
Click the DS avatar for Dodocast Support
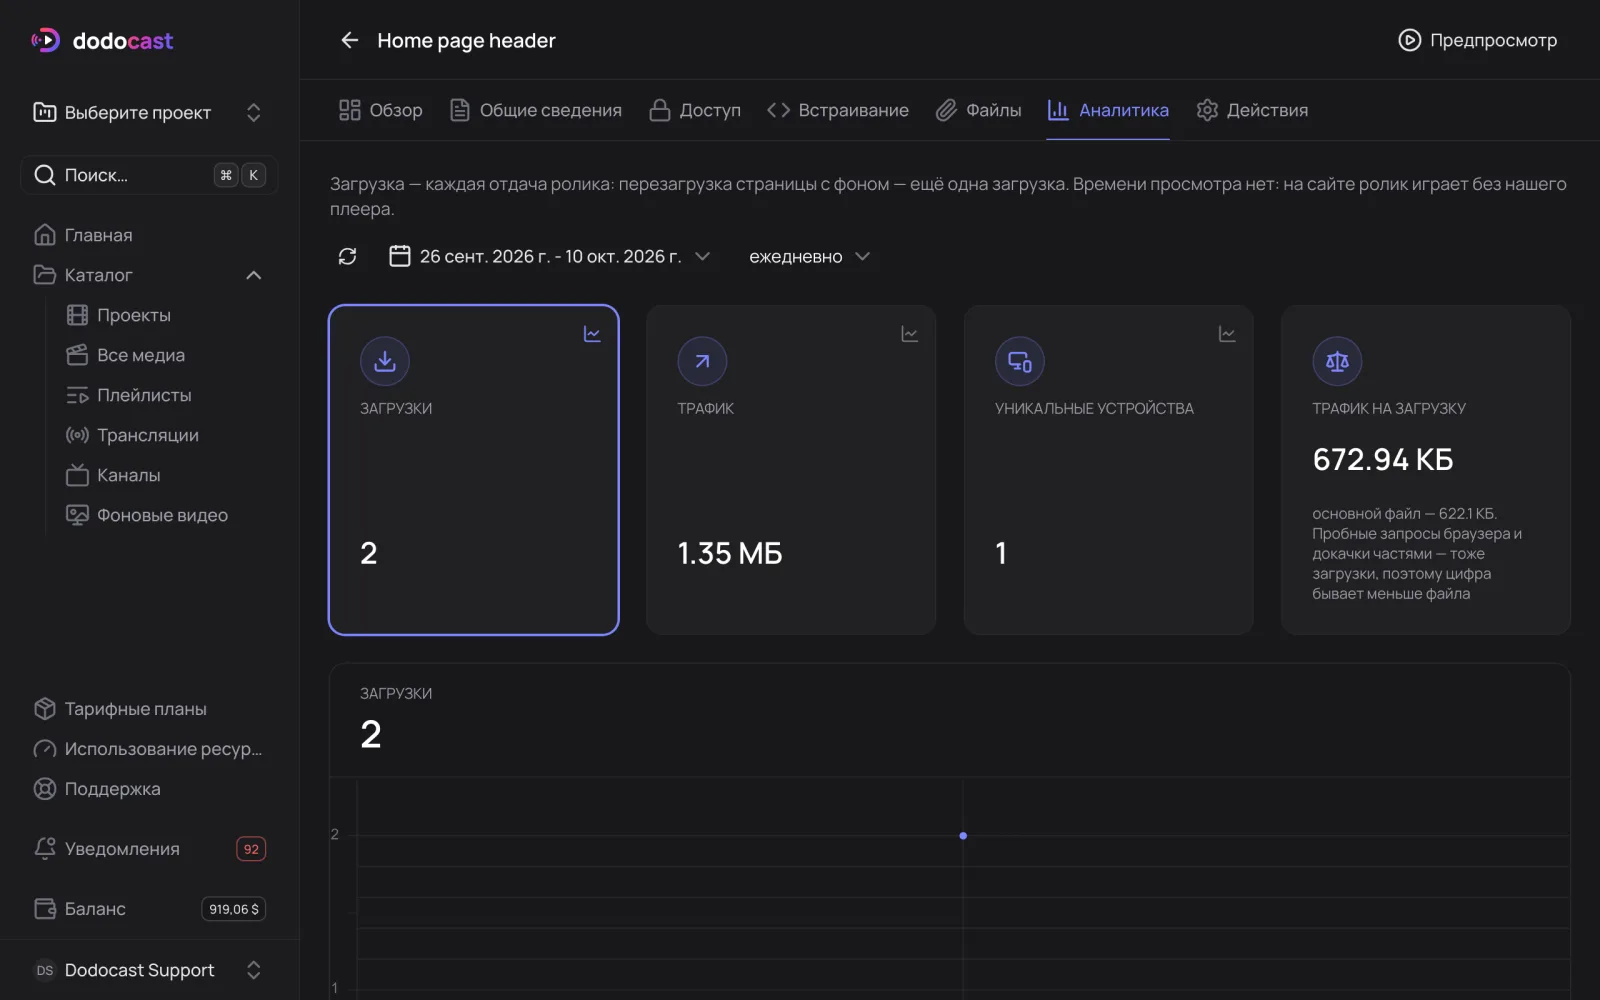(45, 970)
